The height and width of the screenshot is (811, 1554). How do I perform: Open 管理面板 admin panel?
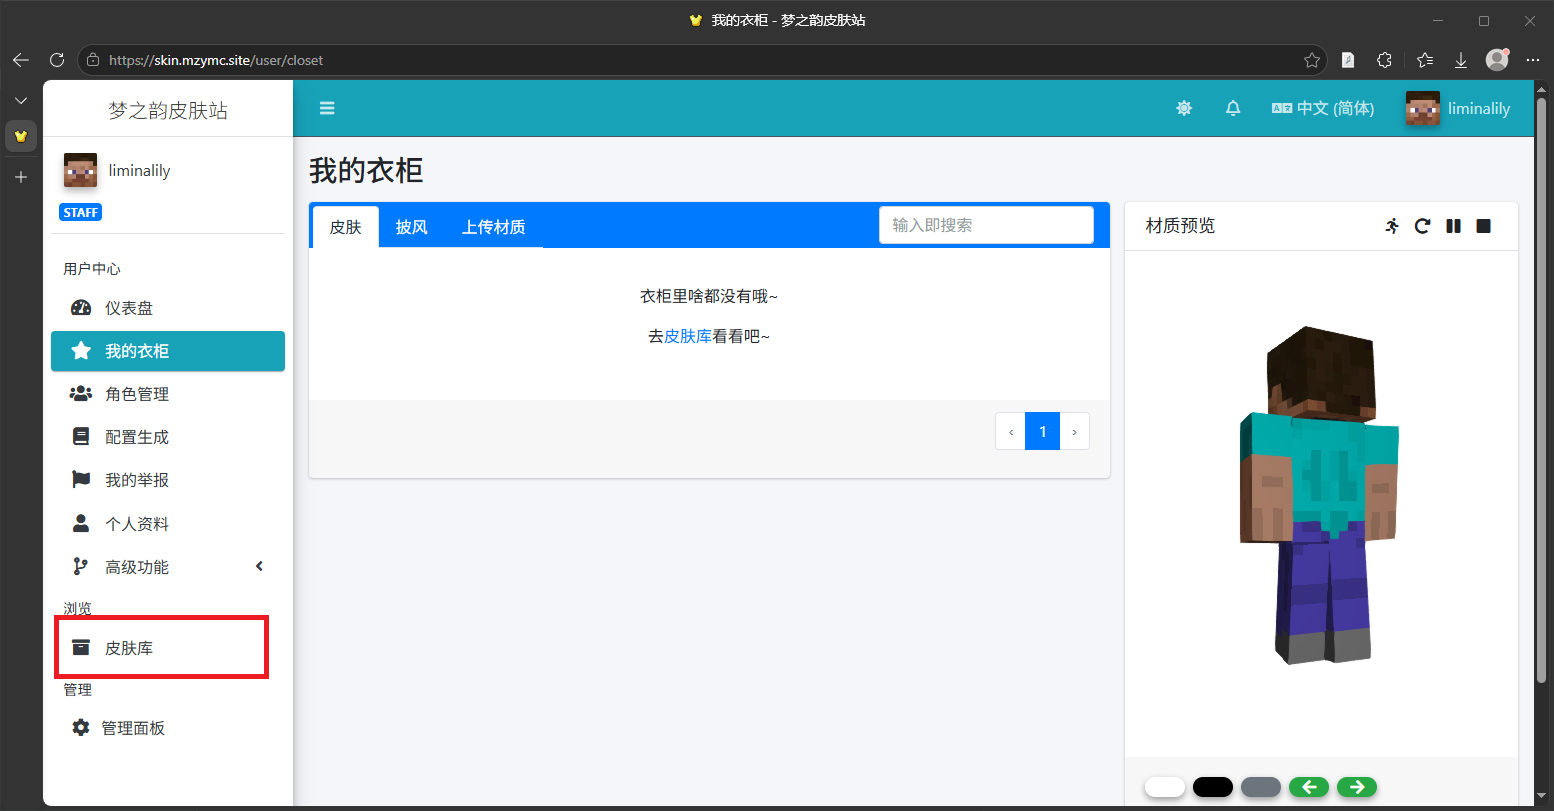(168, 728)
